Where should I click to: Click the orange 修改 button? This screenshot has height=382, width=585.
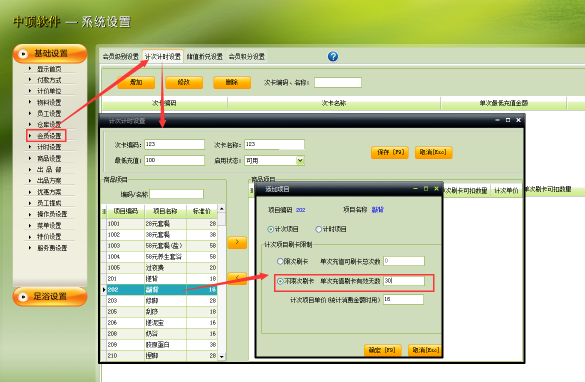(x=184, y=82)
